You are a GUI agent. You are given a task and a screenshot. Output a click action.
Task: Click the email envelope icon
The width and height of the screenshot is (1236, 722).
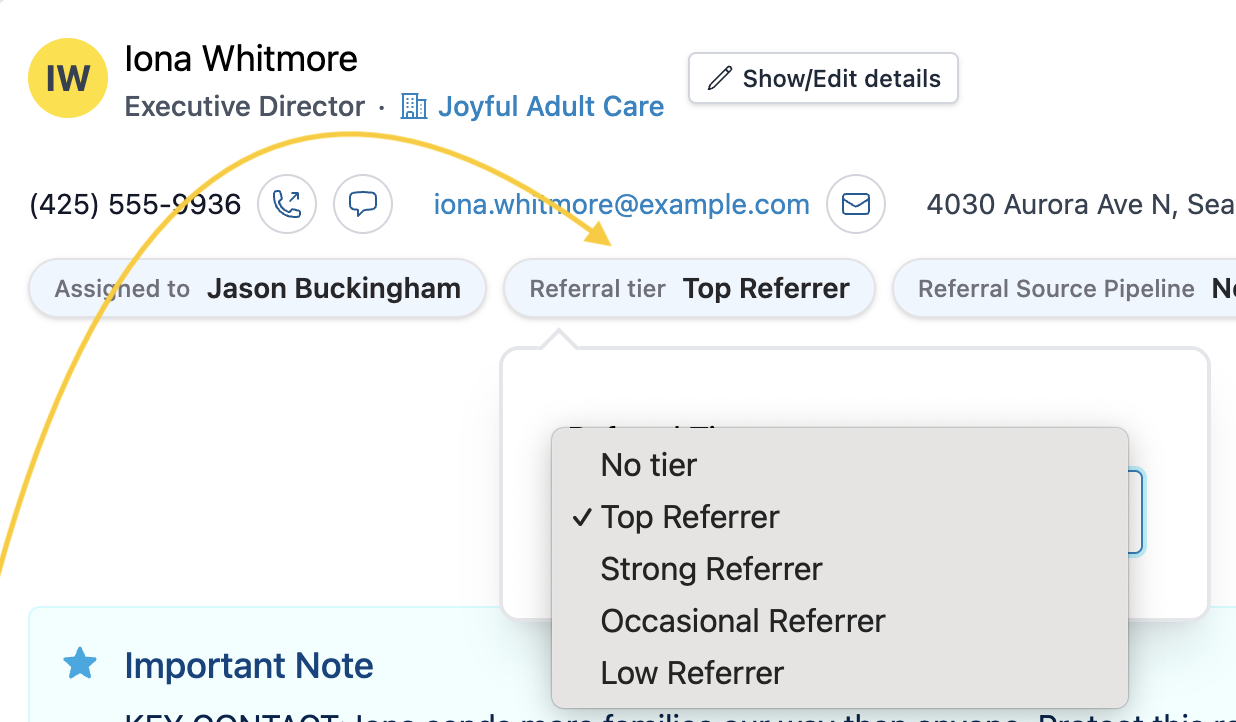856,205
